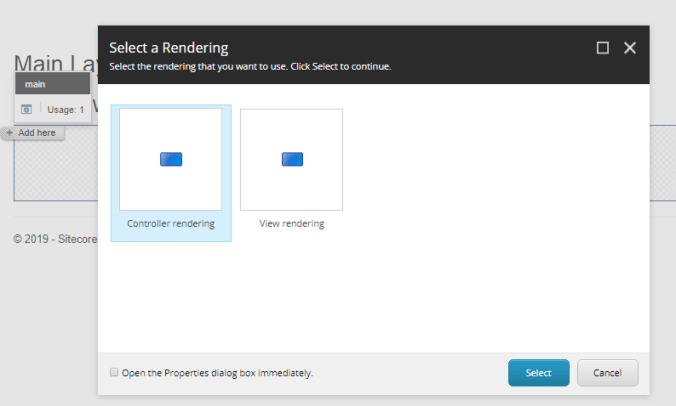Viewport: 676px width, 406px height.
Task: Click the 'Usage: 1' indicator
Action: coord(66,109)
